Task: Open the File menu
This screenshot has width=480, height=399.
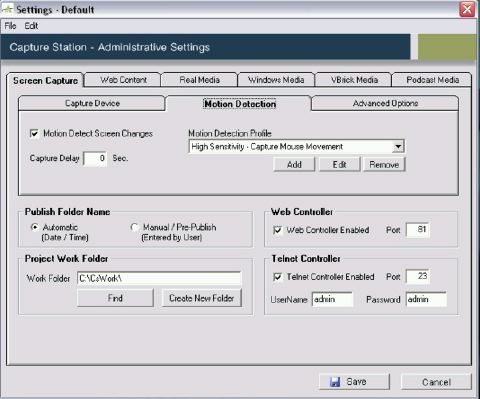Action: pos(10,26)
